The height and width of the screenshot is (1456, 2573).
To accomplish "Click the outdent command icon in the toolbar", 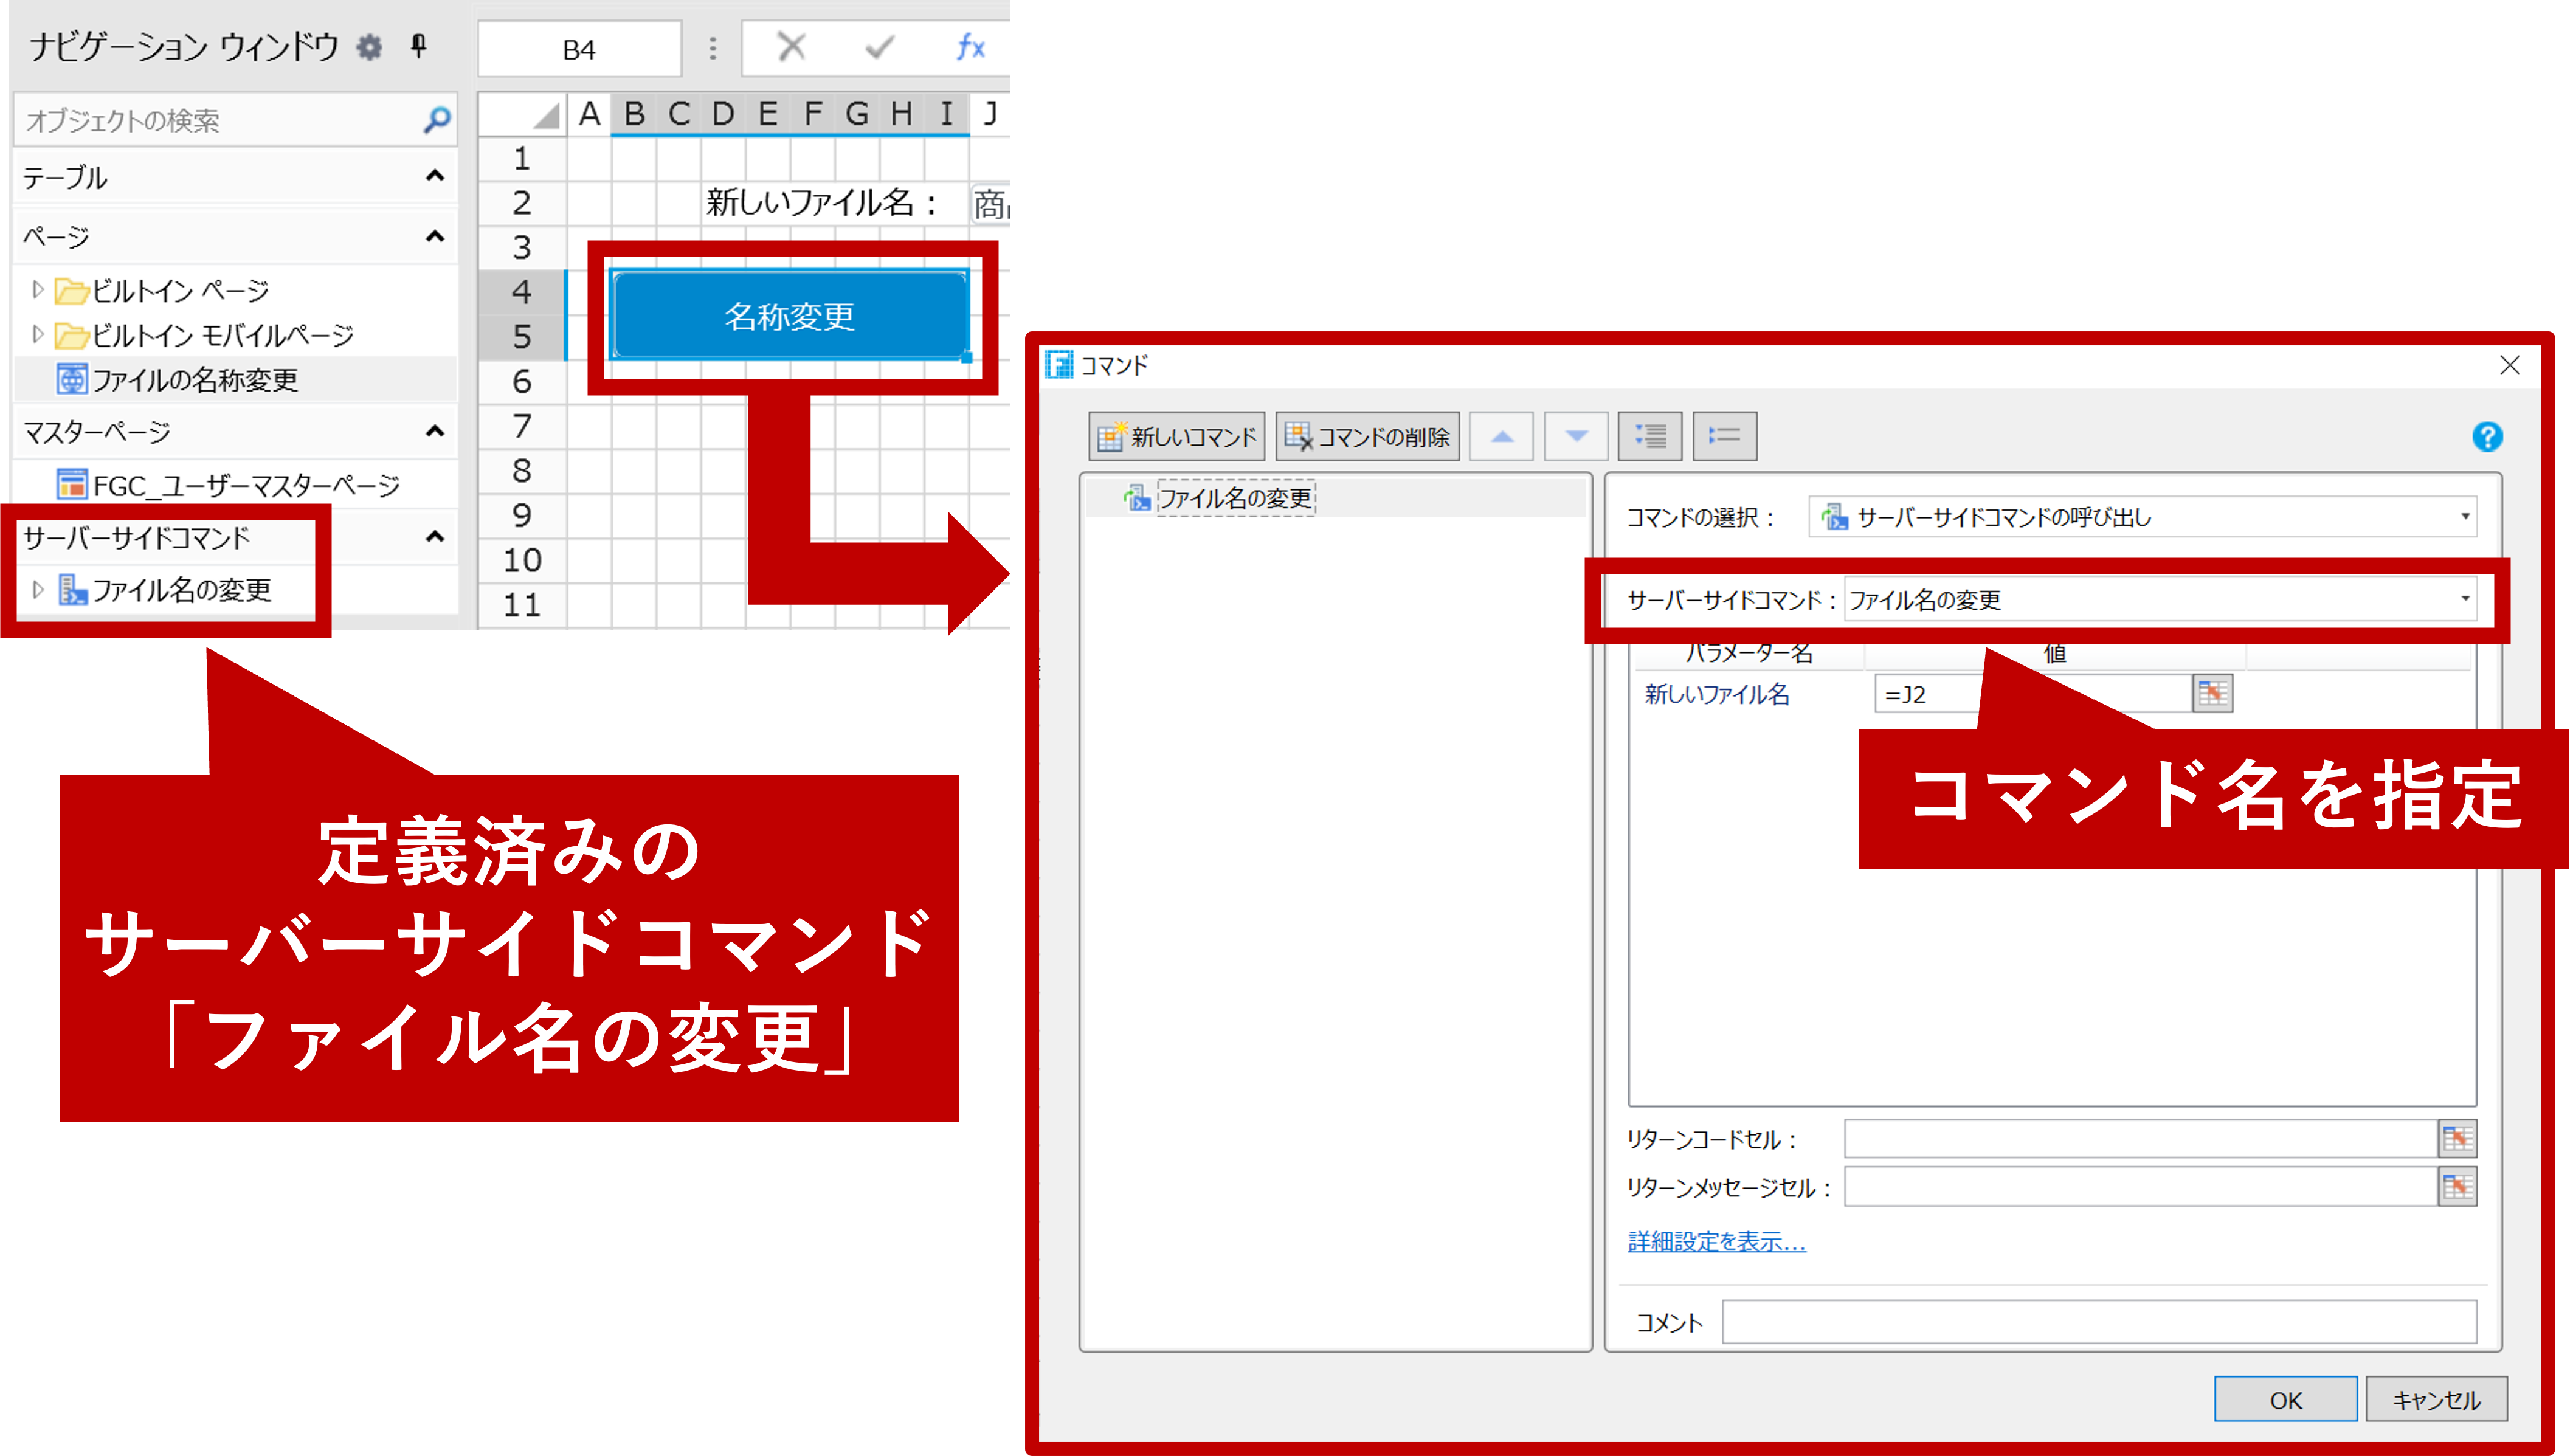I will point(1724,436).
